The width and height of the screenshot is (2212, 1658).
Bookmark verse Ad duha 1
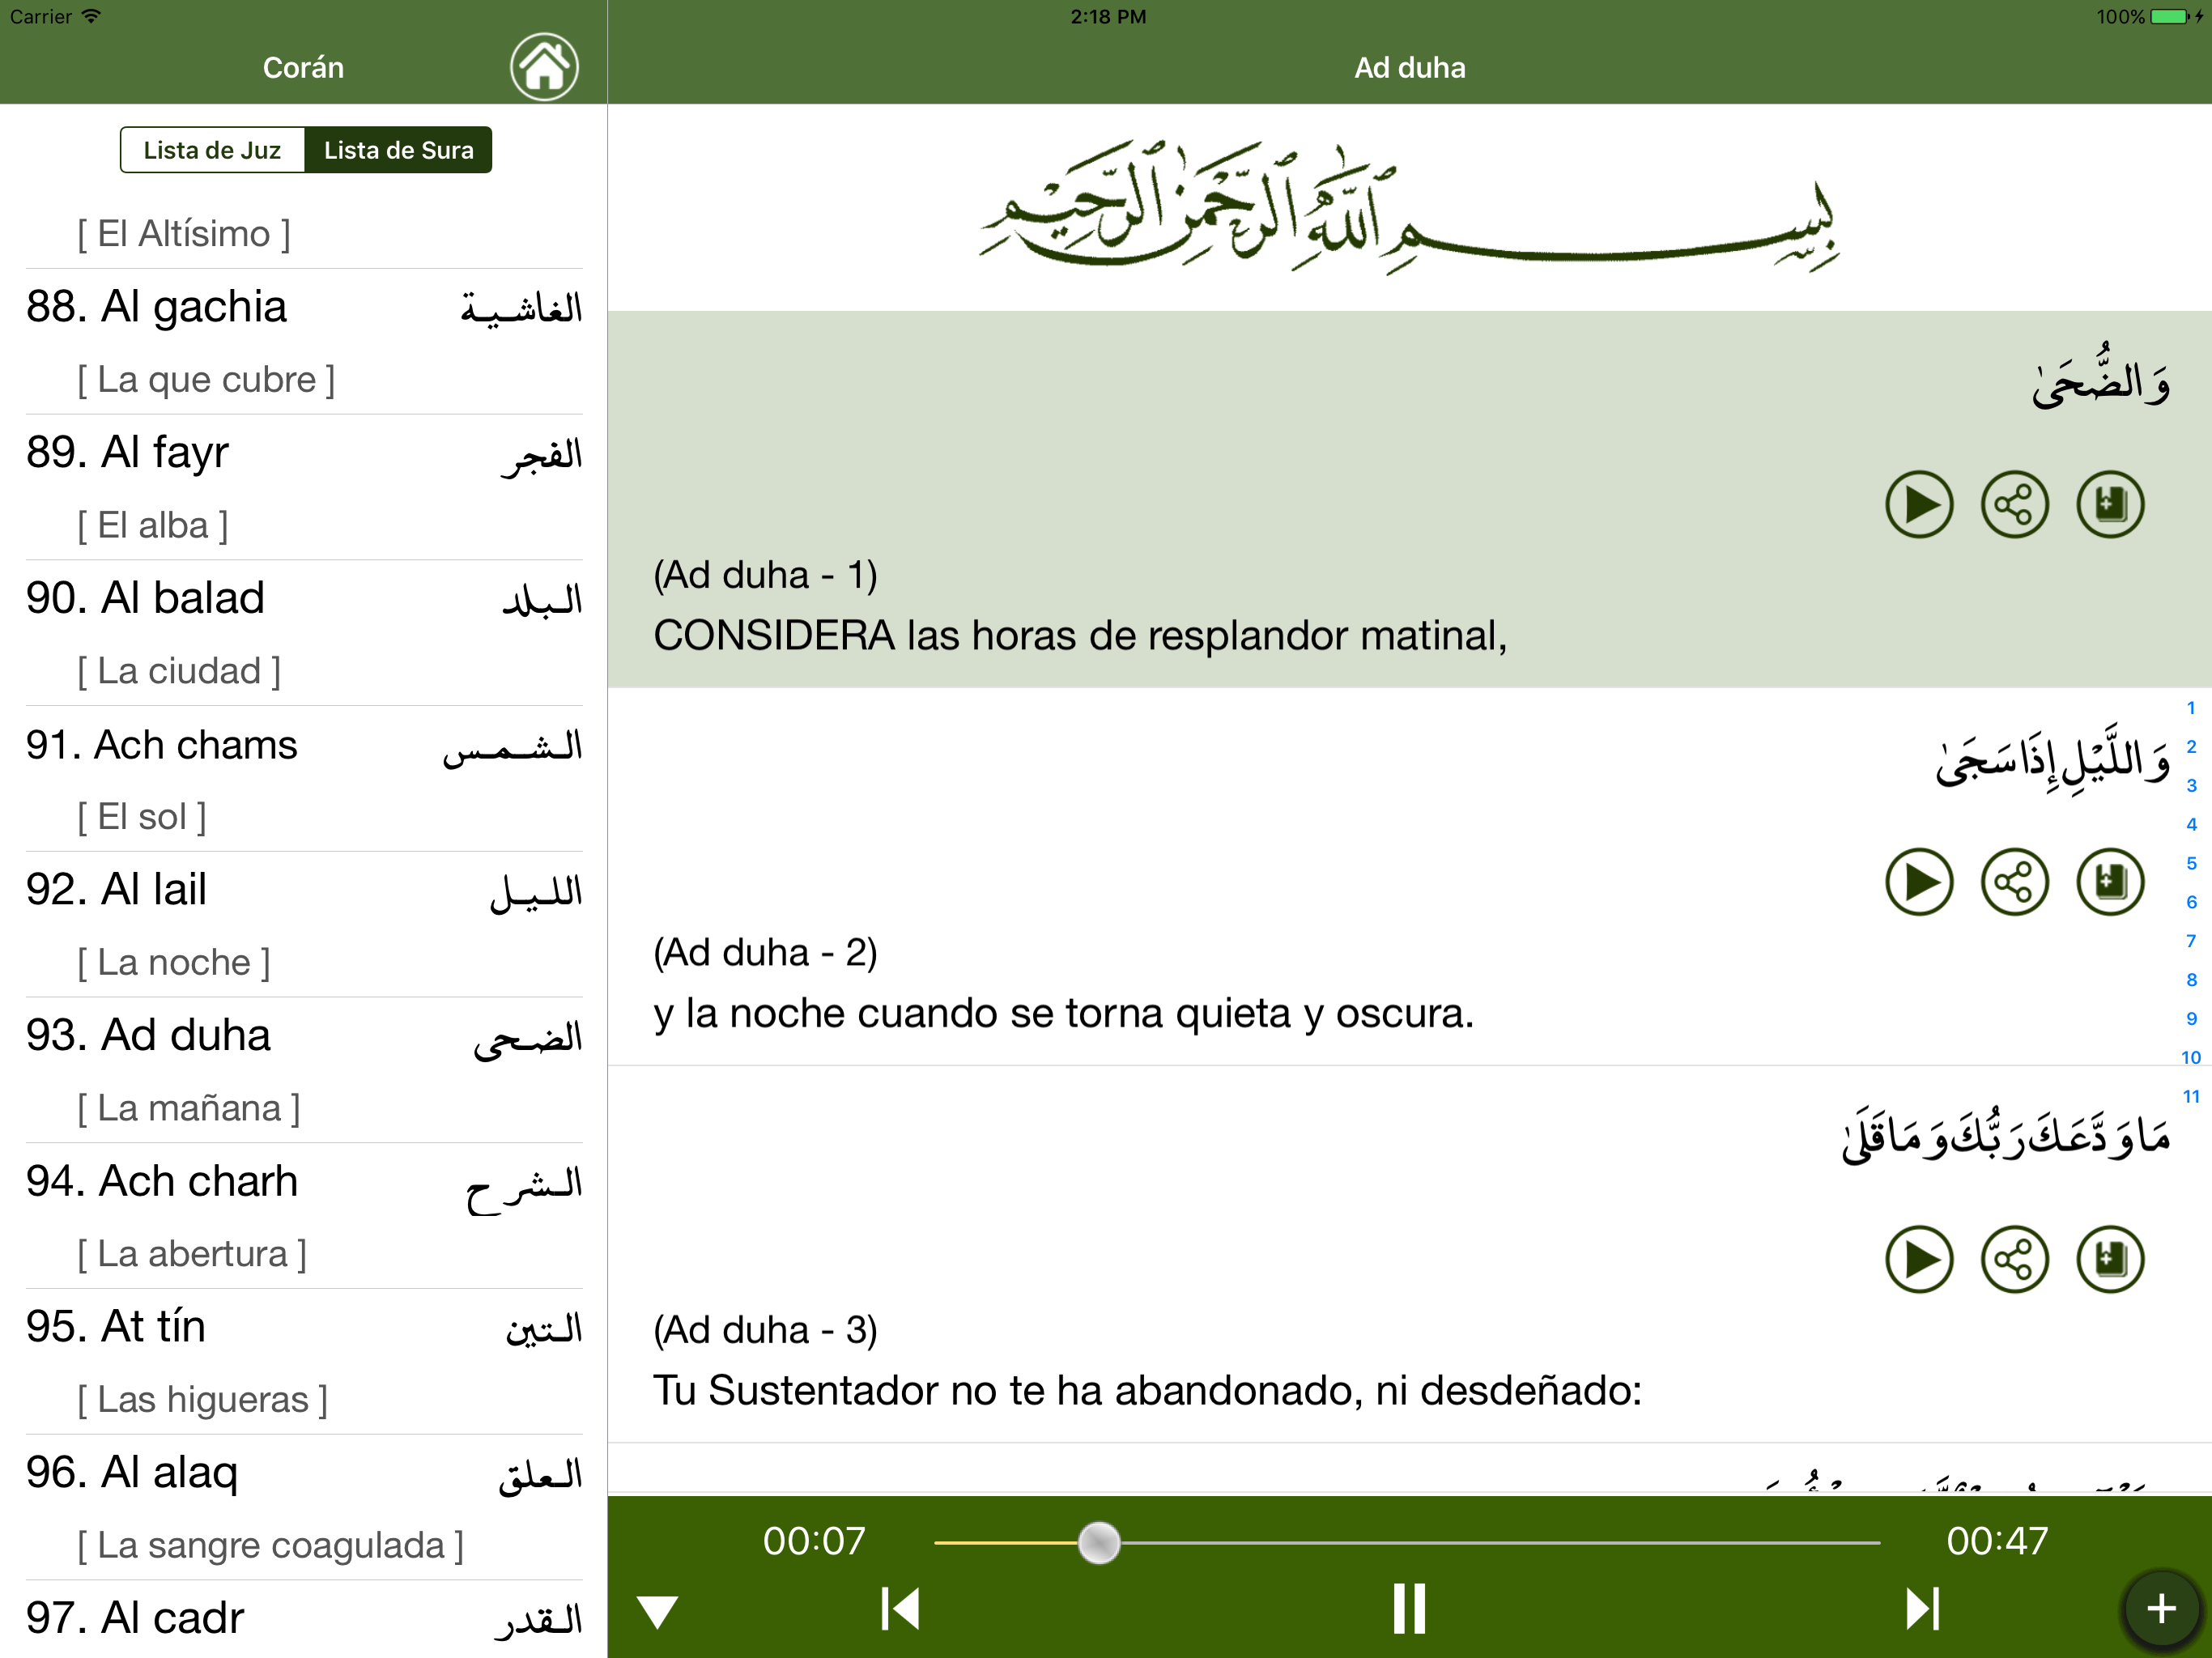tap(2110, 504)
